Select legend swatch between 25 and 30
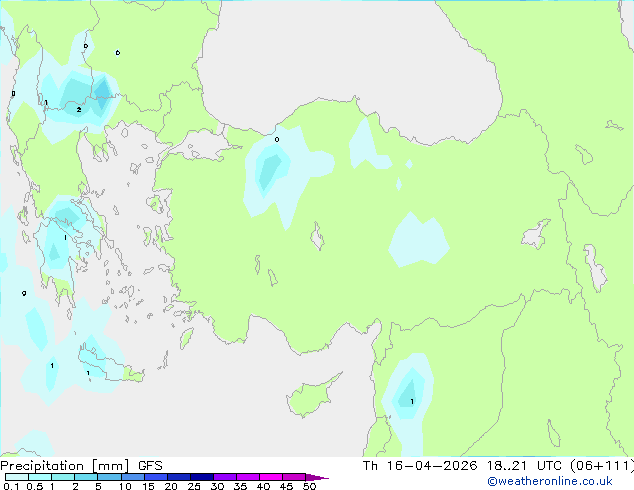The height and width of the screenshot is (490, 634). coord(201,477)
